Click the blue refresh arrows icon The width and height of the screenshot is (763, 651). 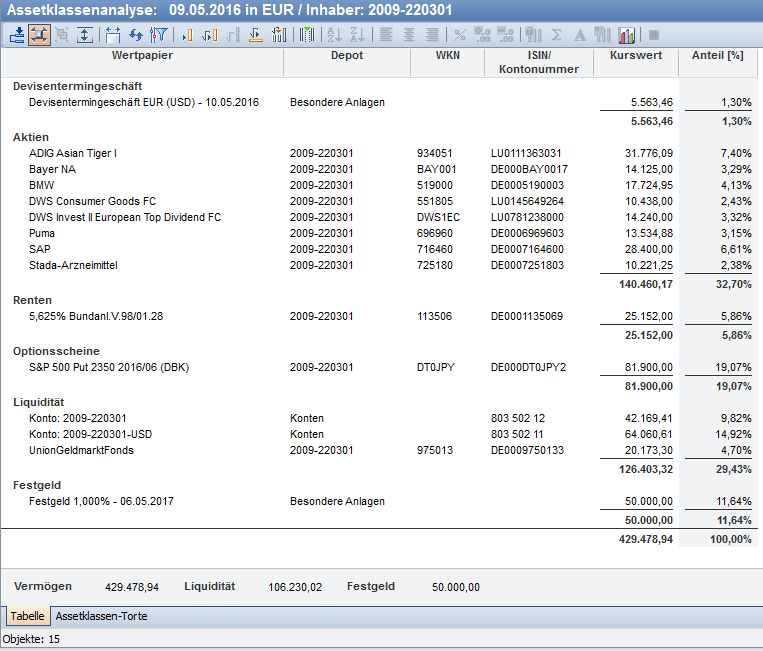click(x=136, y=35)
